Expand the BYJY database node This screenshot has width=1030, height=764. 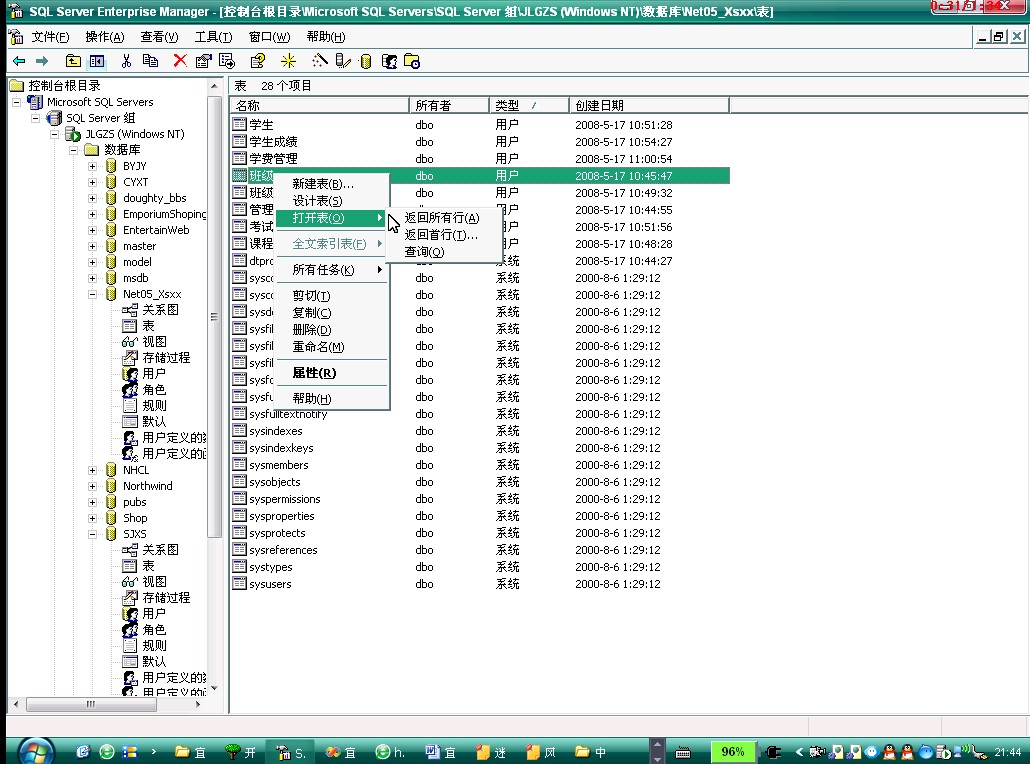pyautogui.click(x=93, y=166)
